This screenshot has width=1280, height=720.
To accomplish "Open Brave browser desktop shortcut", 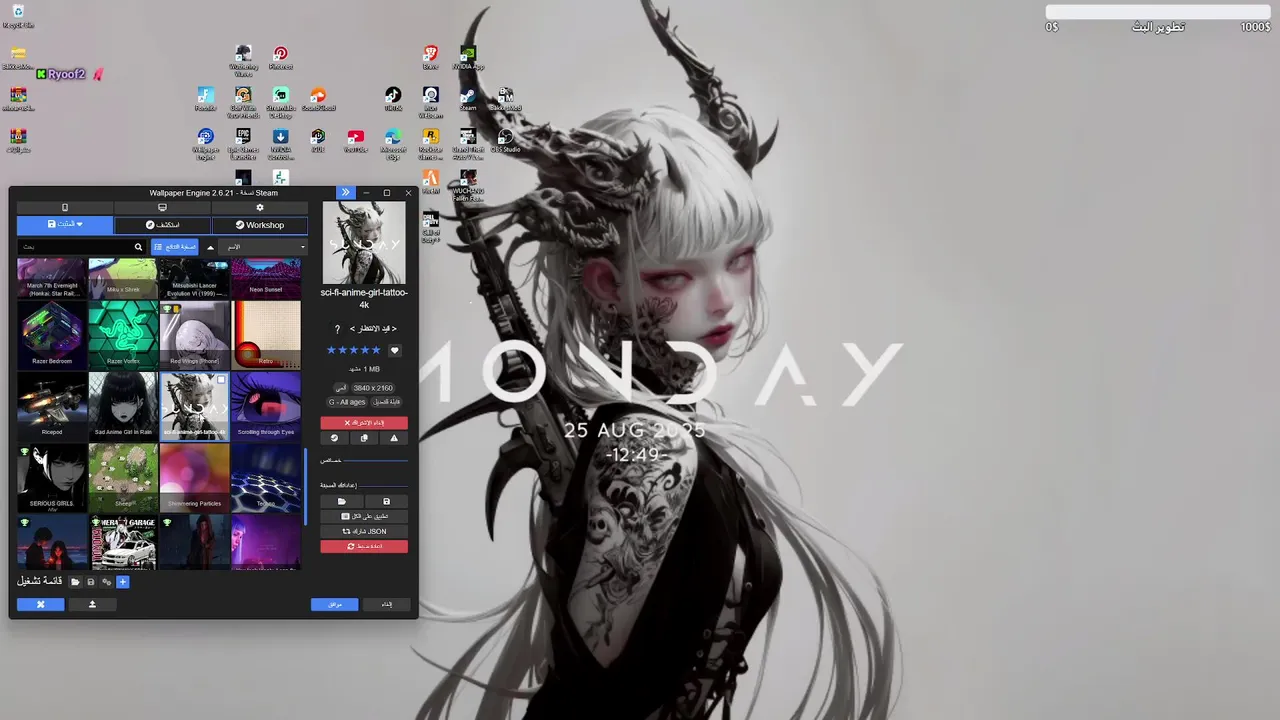I will pos(430,58).
